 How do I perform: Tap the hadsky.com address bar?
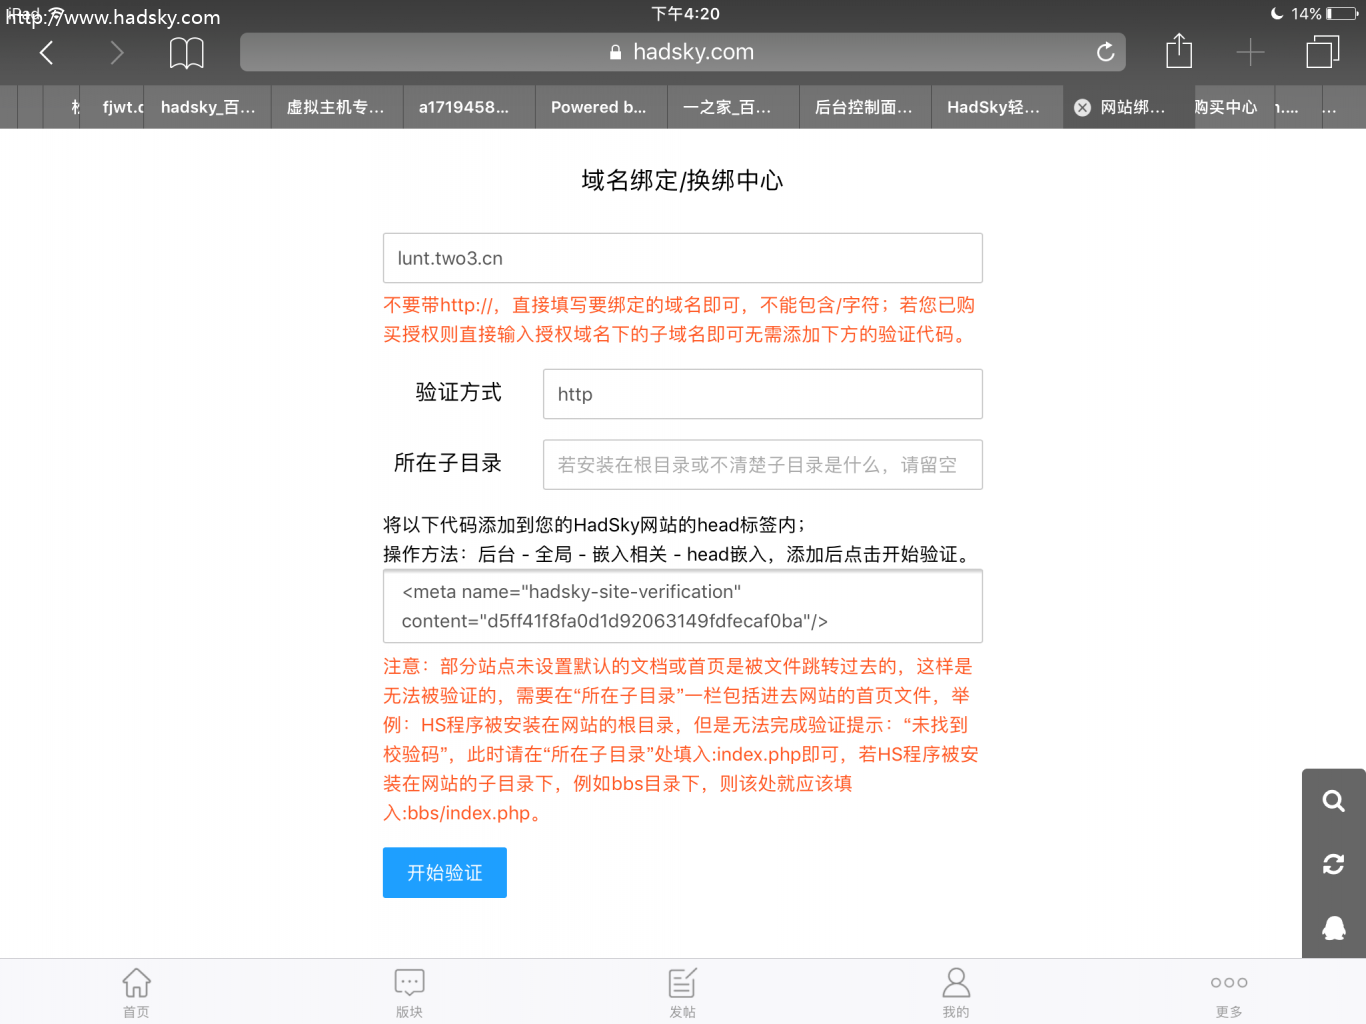(683, 52)
